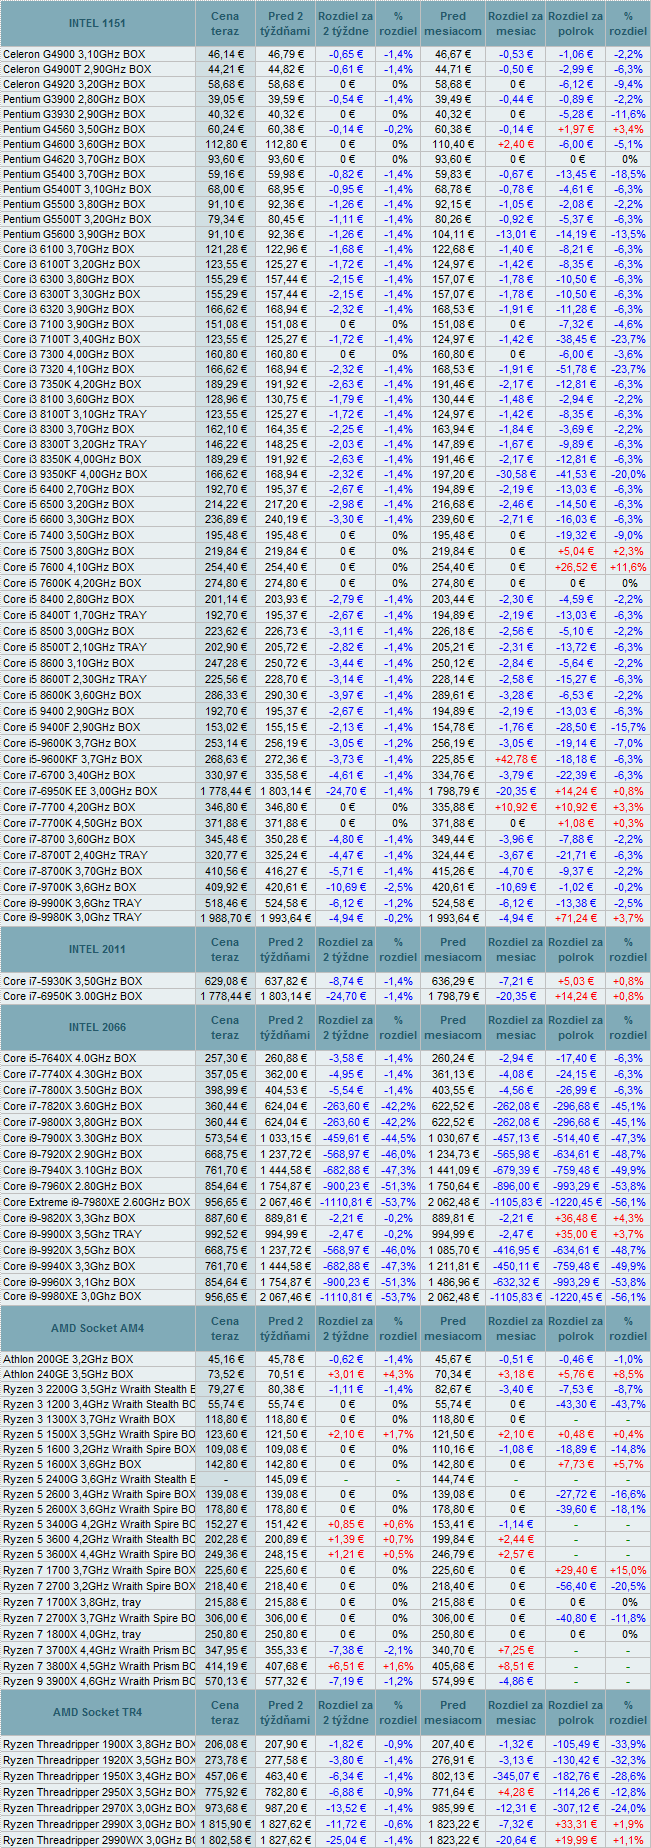Image resolution: width=651 pixels, height=1848 pixels.
Task: Click the INTEL 2011 section header
Action: [97, 949]
